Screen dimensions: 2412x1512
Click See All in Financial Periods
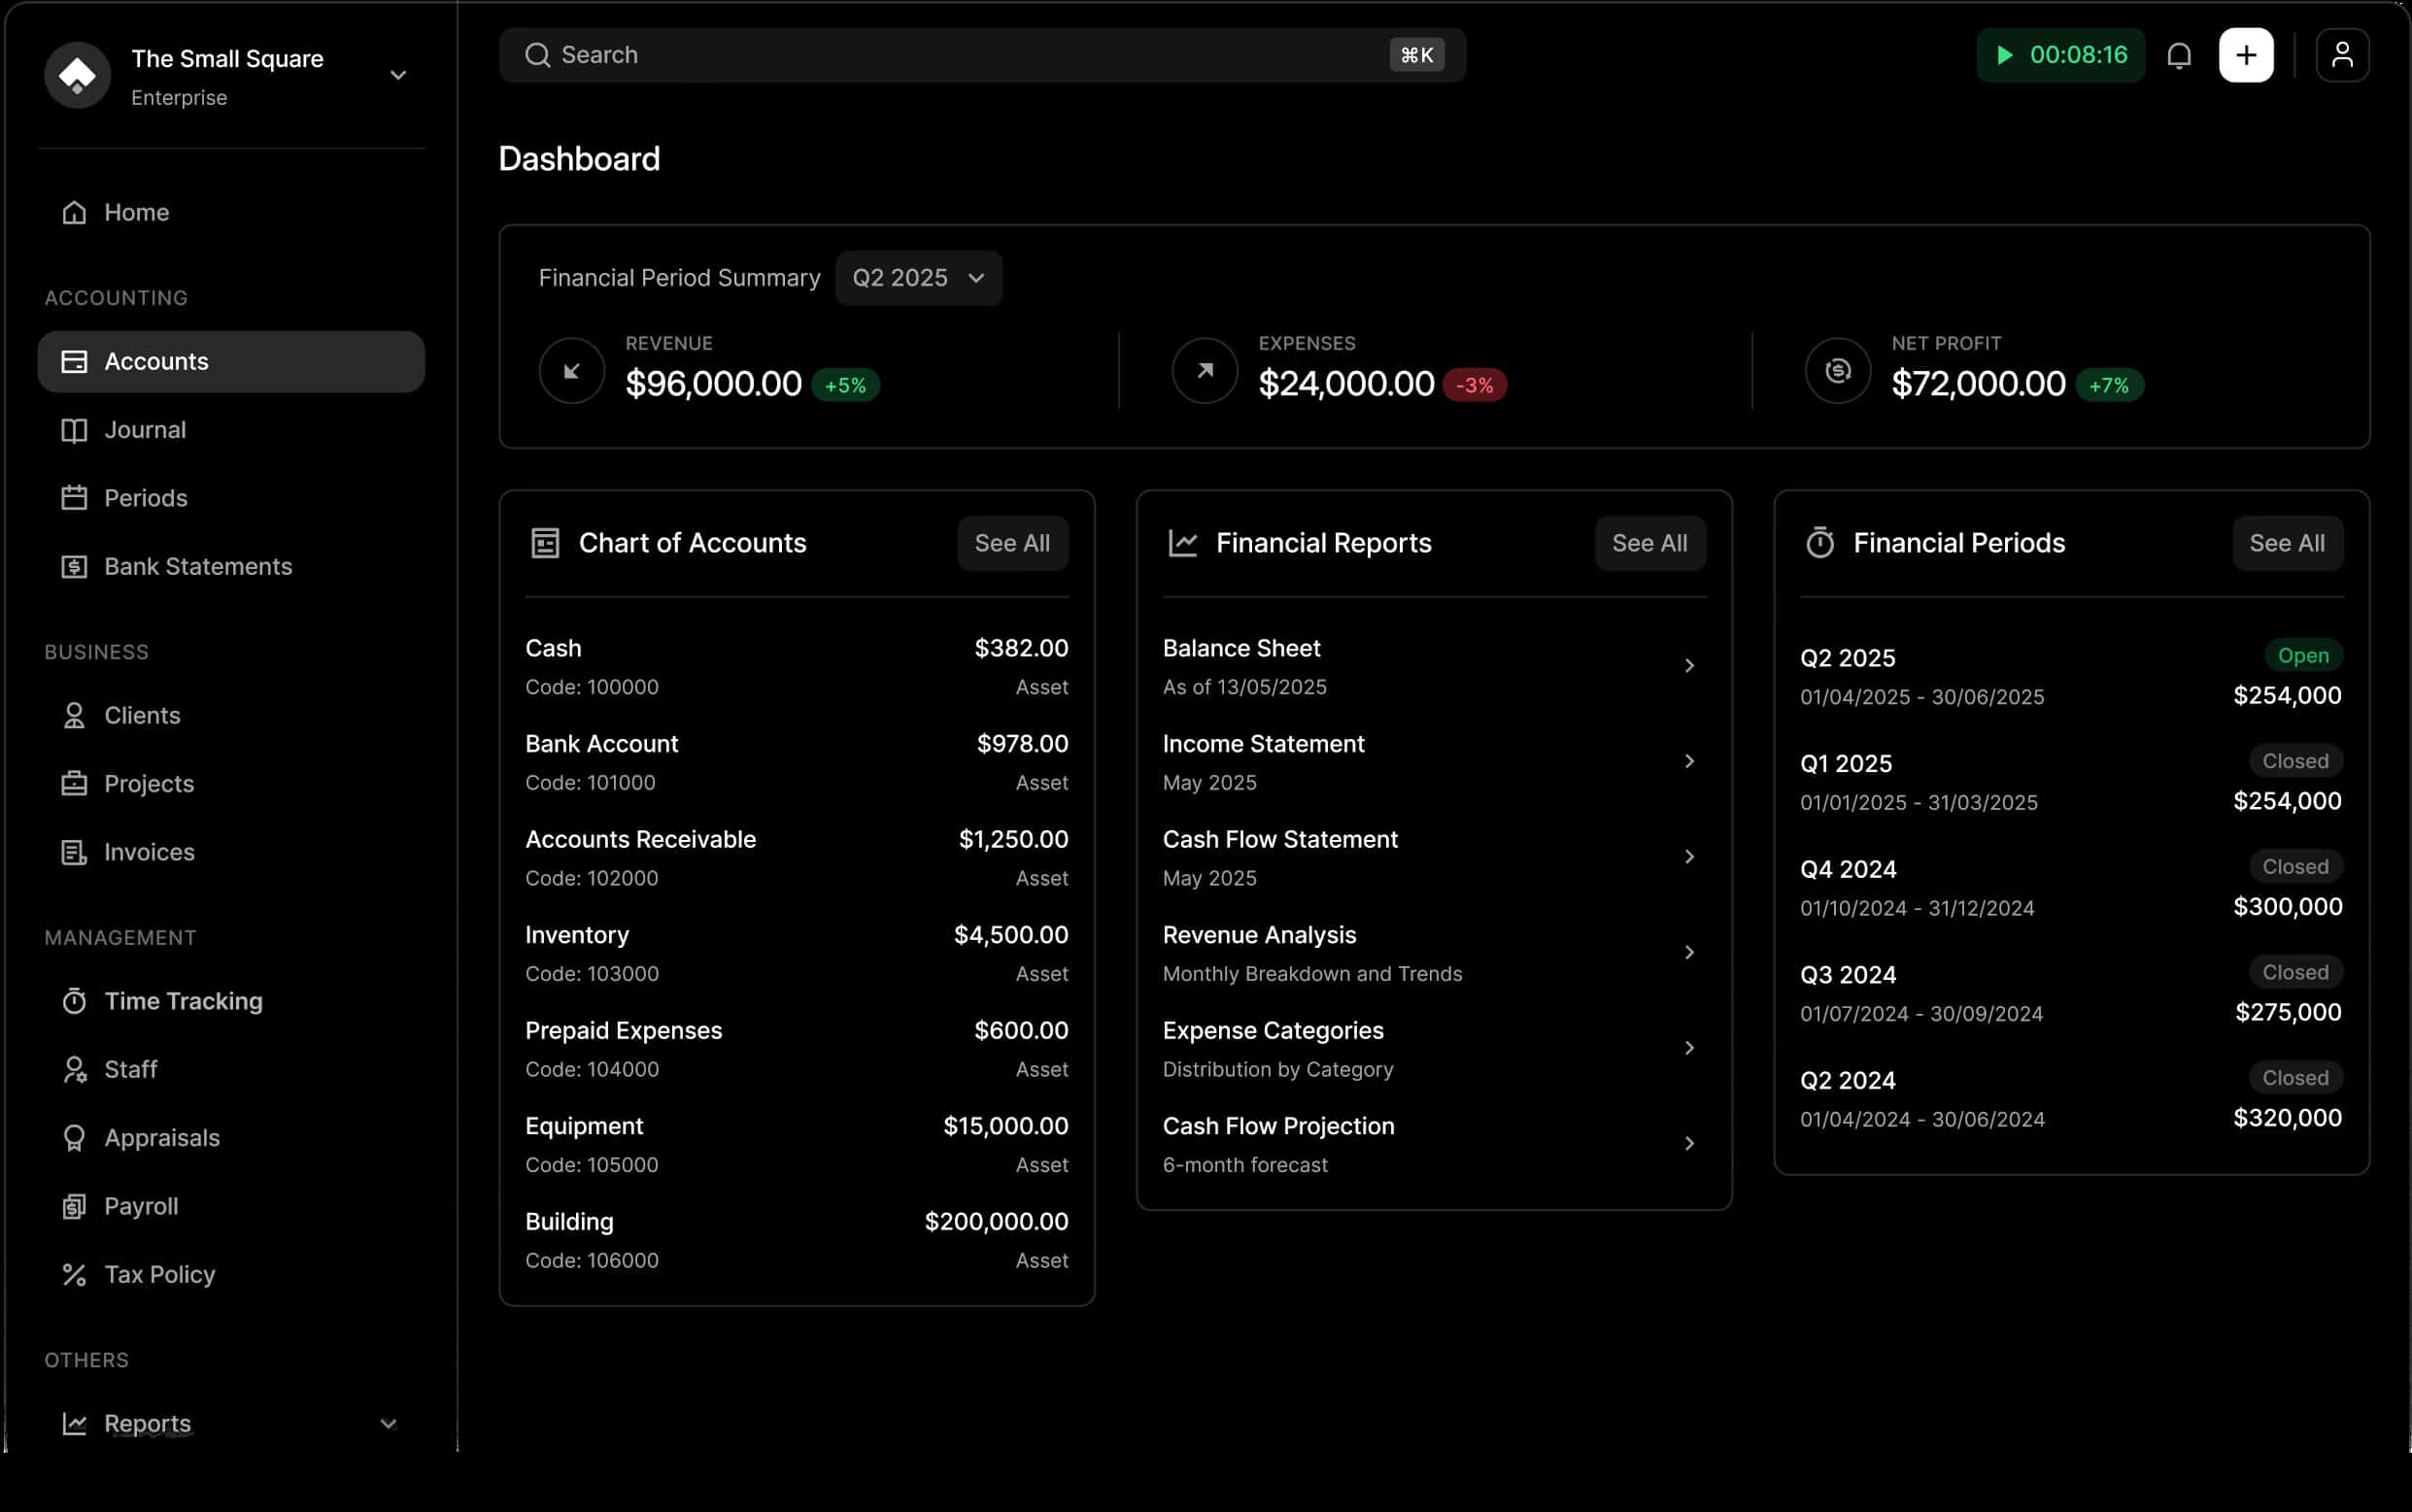2286,543
